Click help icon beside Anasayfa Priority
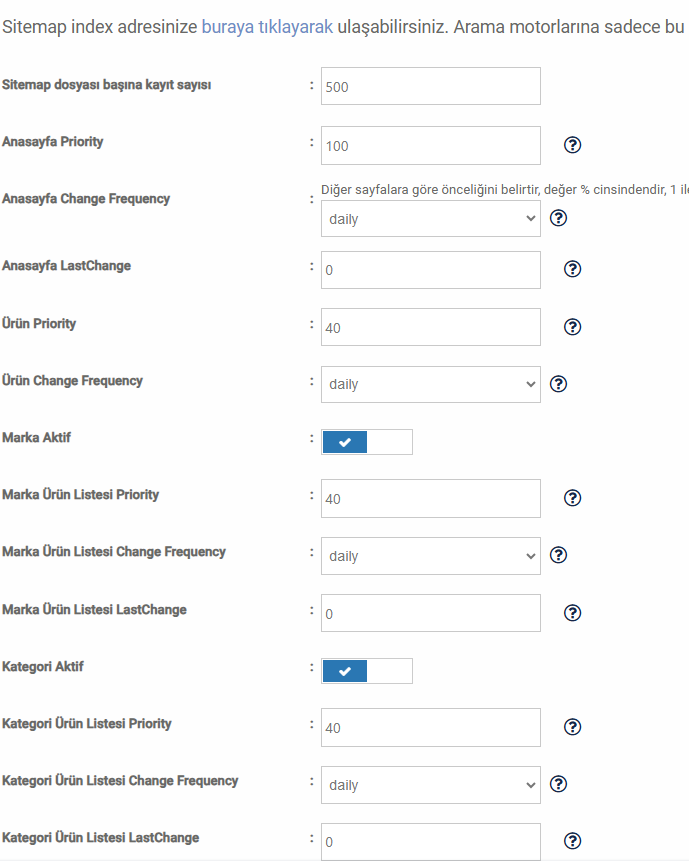This screenshot has width=689, height=861. tap(572, 145)
